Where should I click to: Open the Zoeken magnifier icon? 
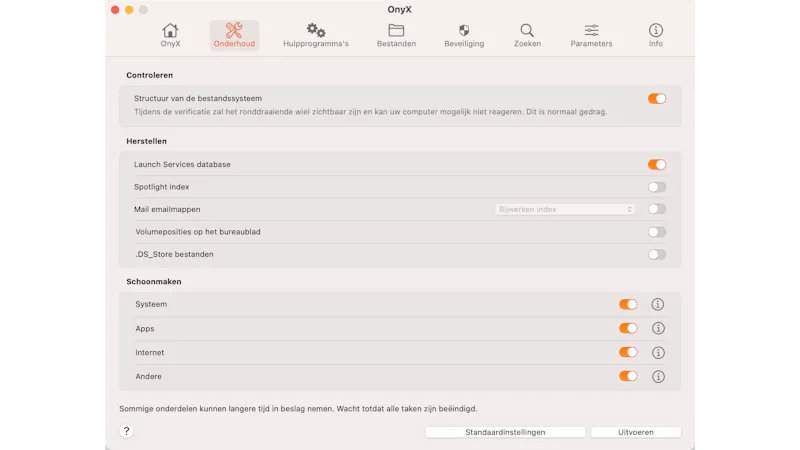(527, 31)
